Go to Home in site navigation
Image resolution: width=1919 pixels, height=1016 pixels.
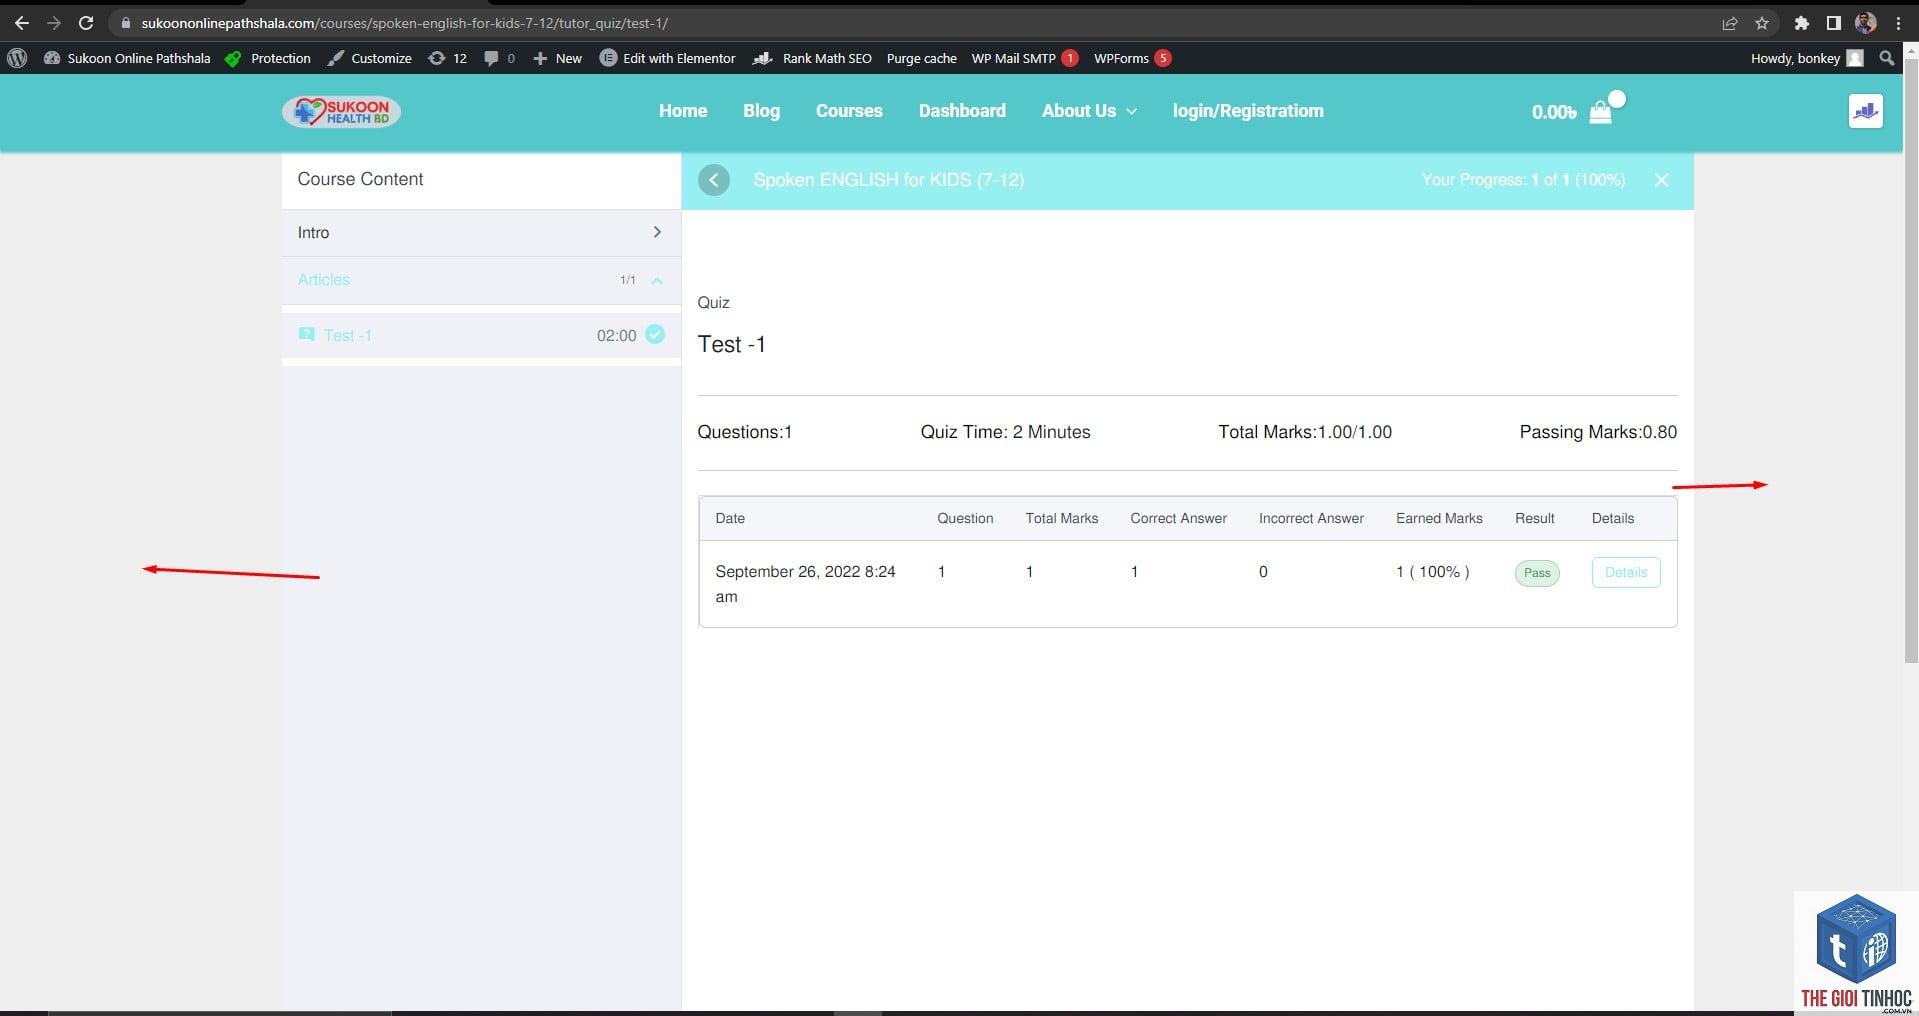coord(683,111)
